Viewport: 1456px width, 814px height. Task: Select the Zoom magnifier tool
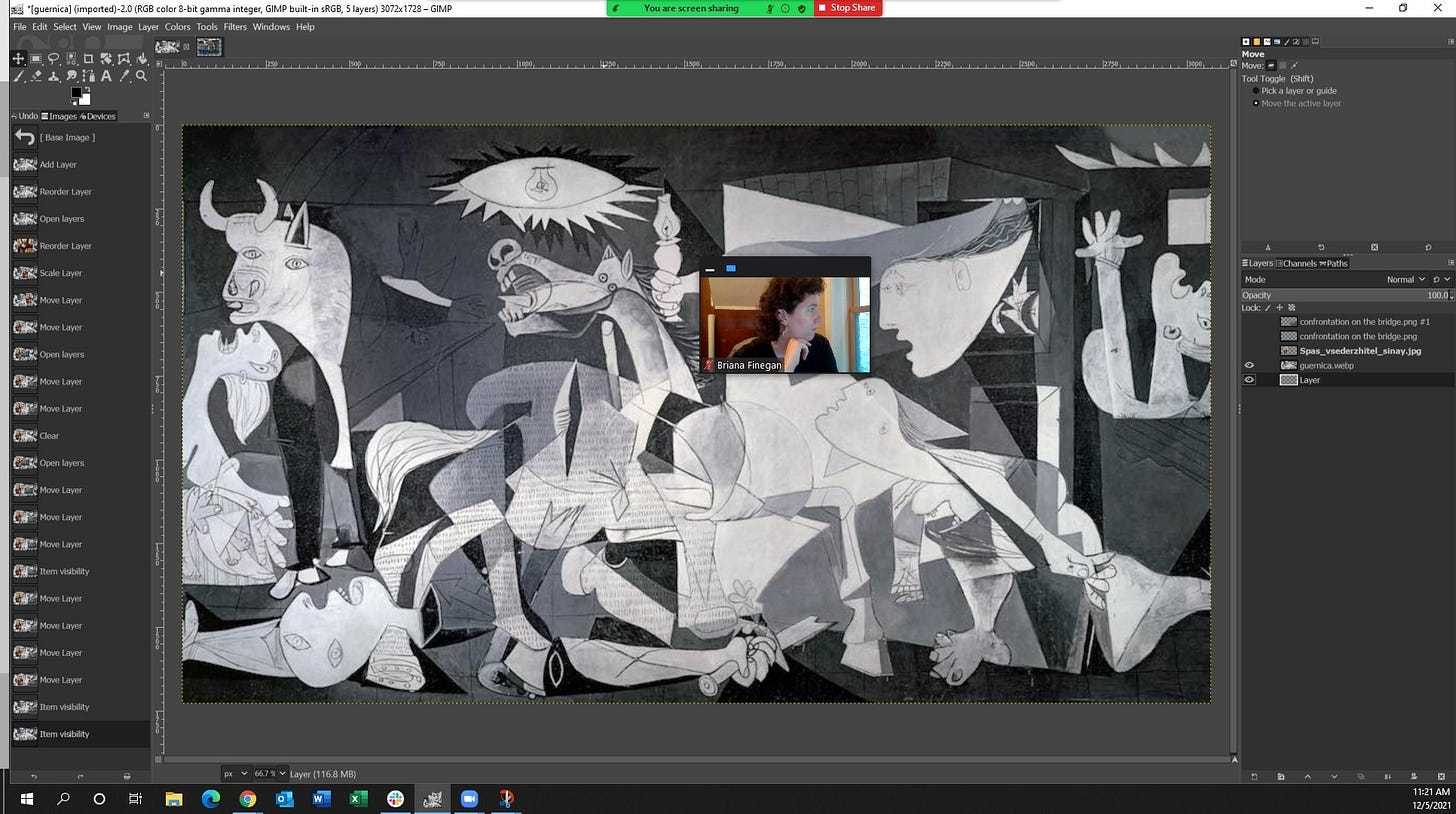tap(141, 76)
